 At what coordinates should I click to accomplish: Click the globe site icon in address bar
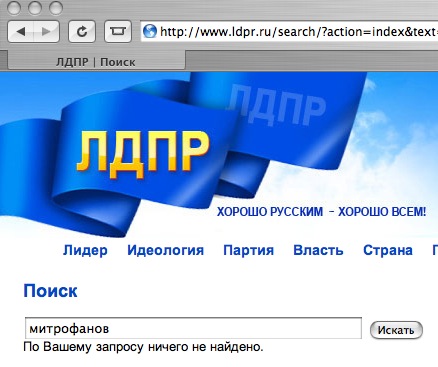tap(150, 31)
